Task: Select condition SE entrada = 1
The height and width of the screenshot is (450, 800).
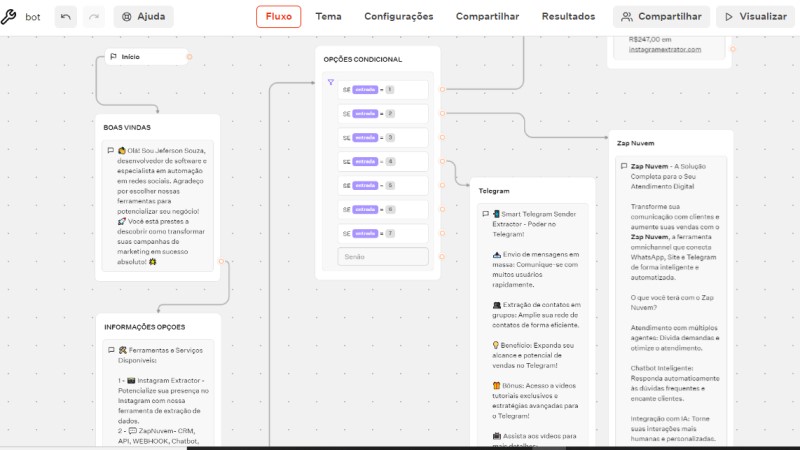Action: pos(383,90)
